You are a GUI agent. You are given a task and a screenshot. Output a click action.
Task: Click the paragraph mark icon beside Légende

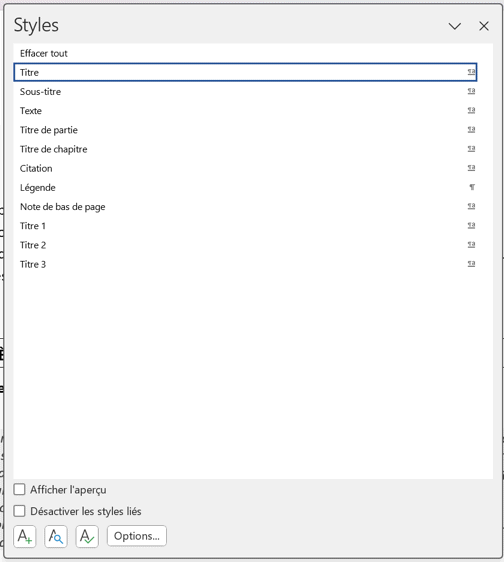point(472,187)
